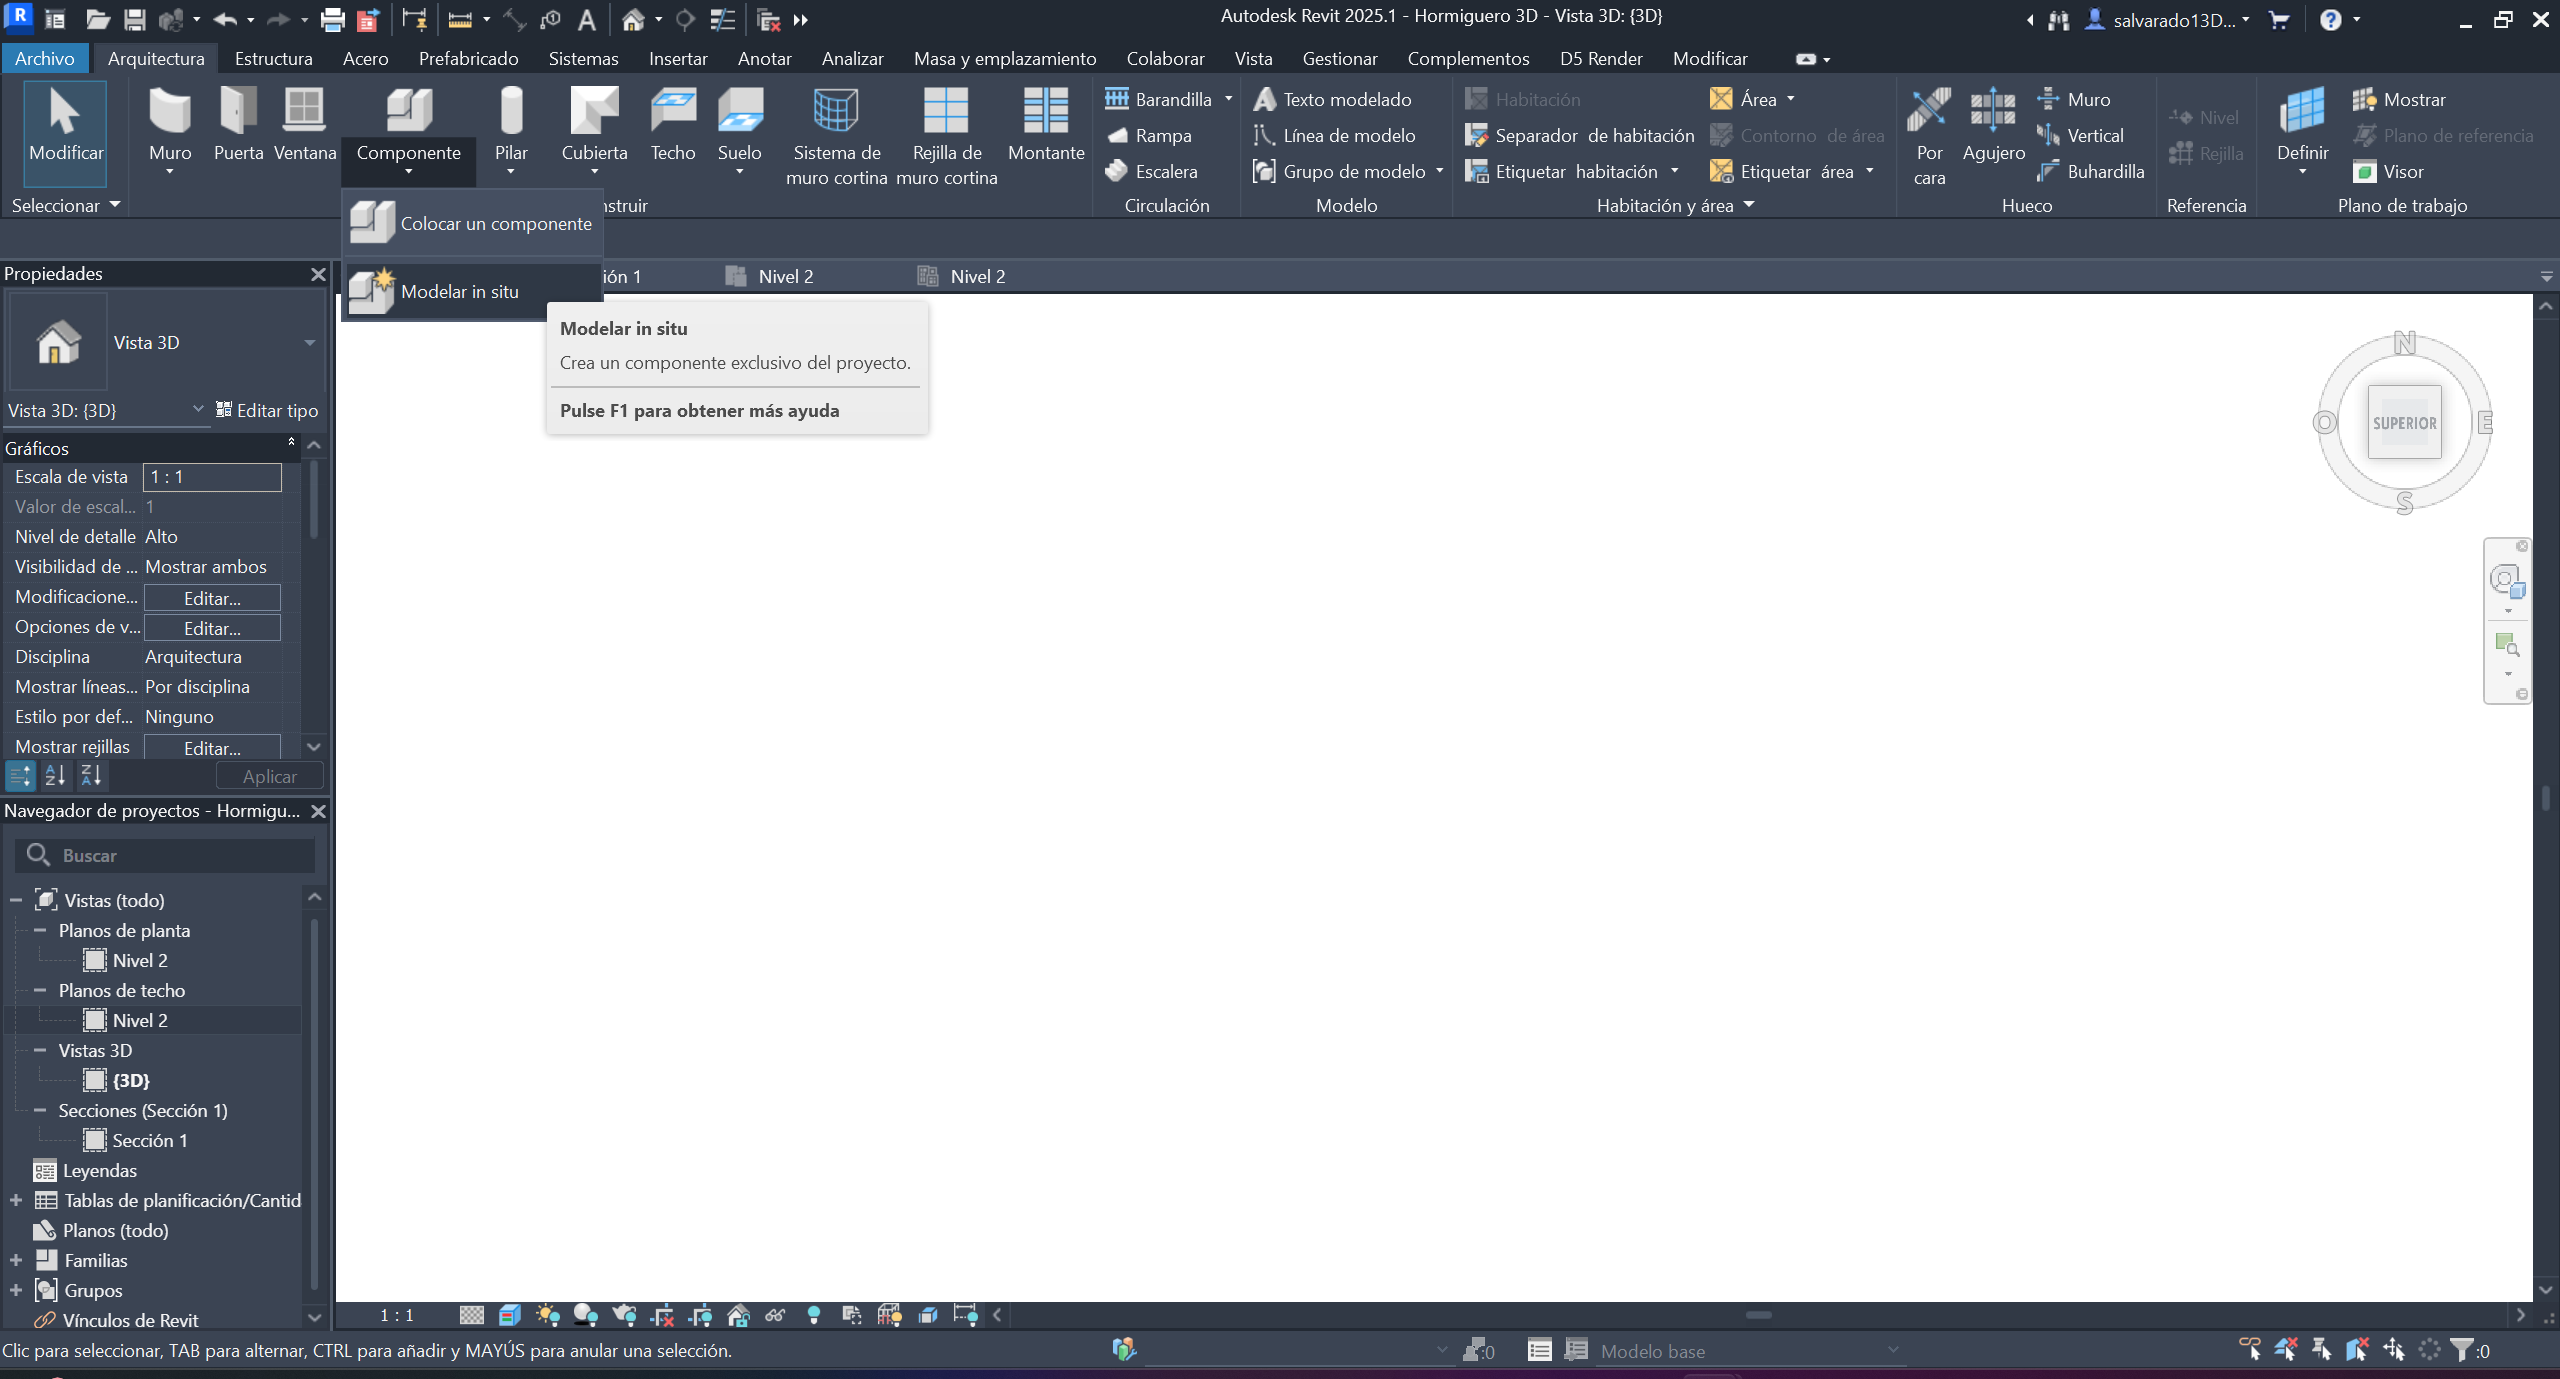Switch to the Gestionar ribbon tab
2560x1379 pixels.
[x=1339, y=58]
